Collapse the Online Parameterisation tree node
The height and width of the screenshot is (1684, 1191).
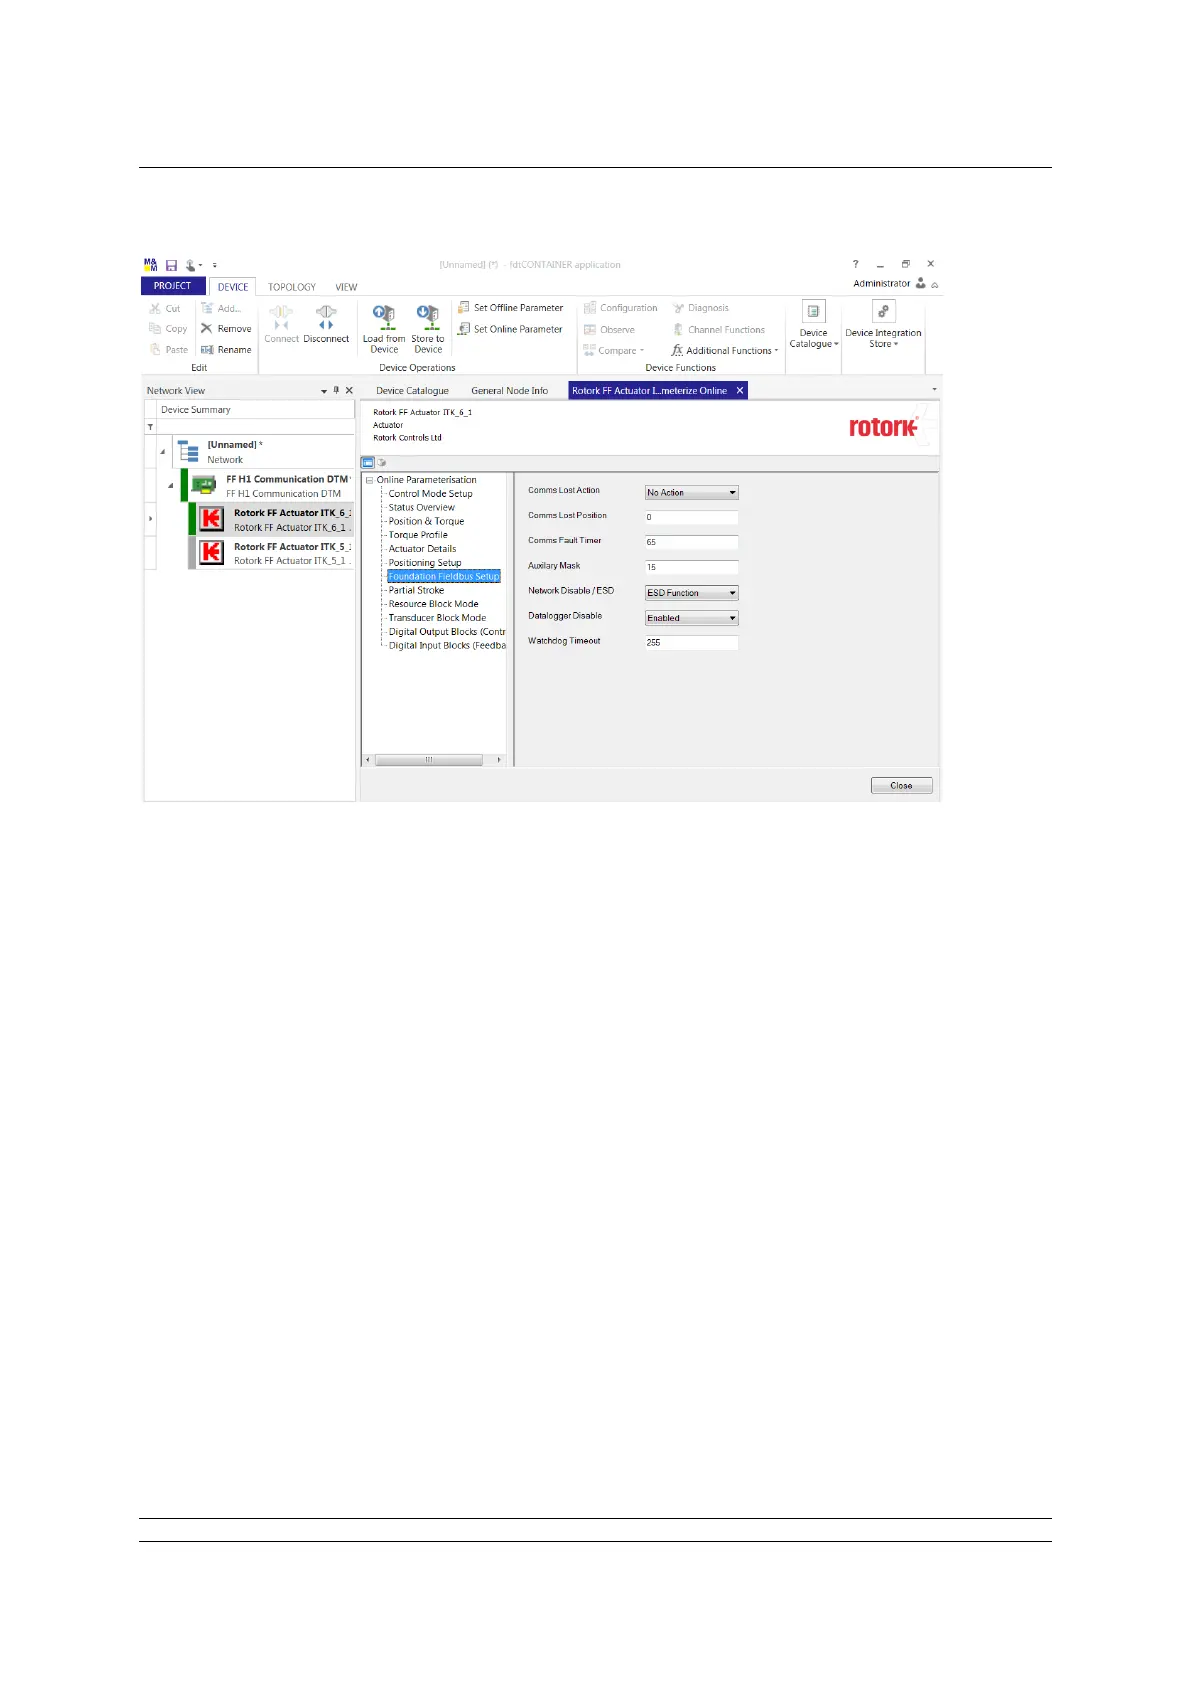click(369, 480)
